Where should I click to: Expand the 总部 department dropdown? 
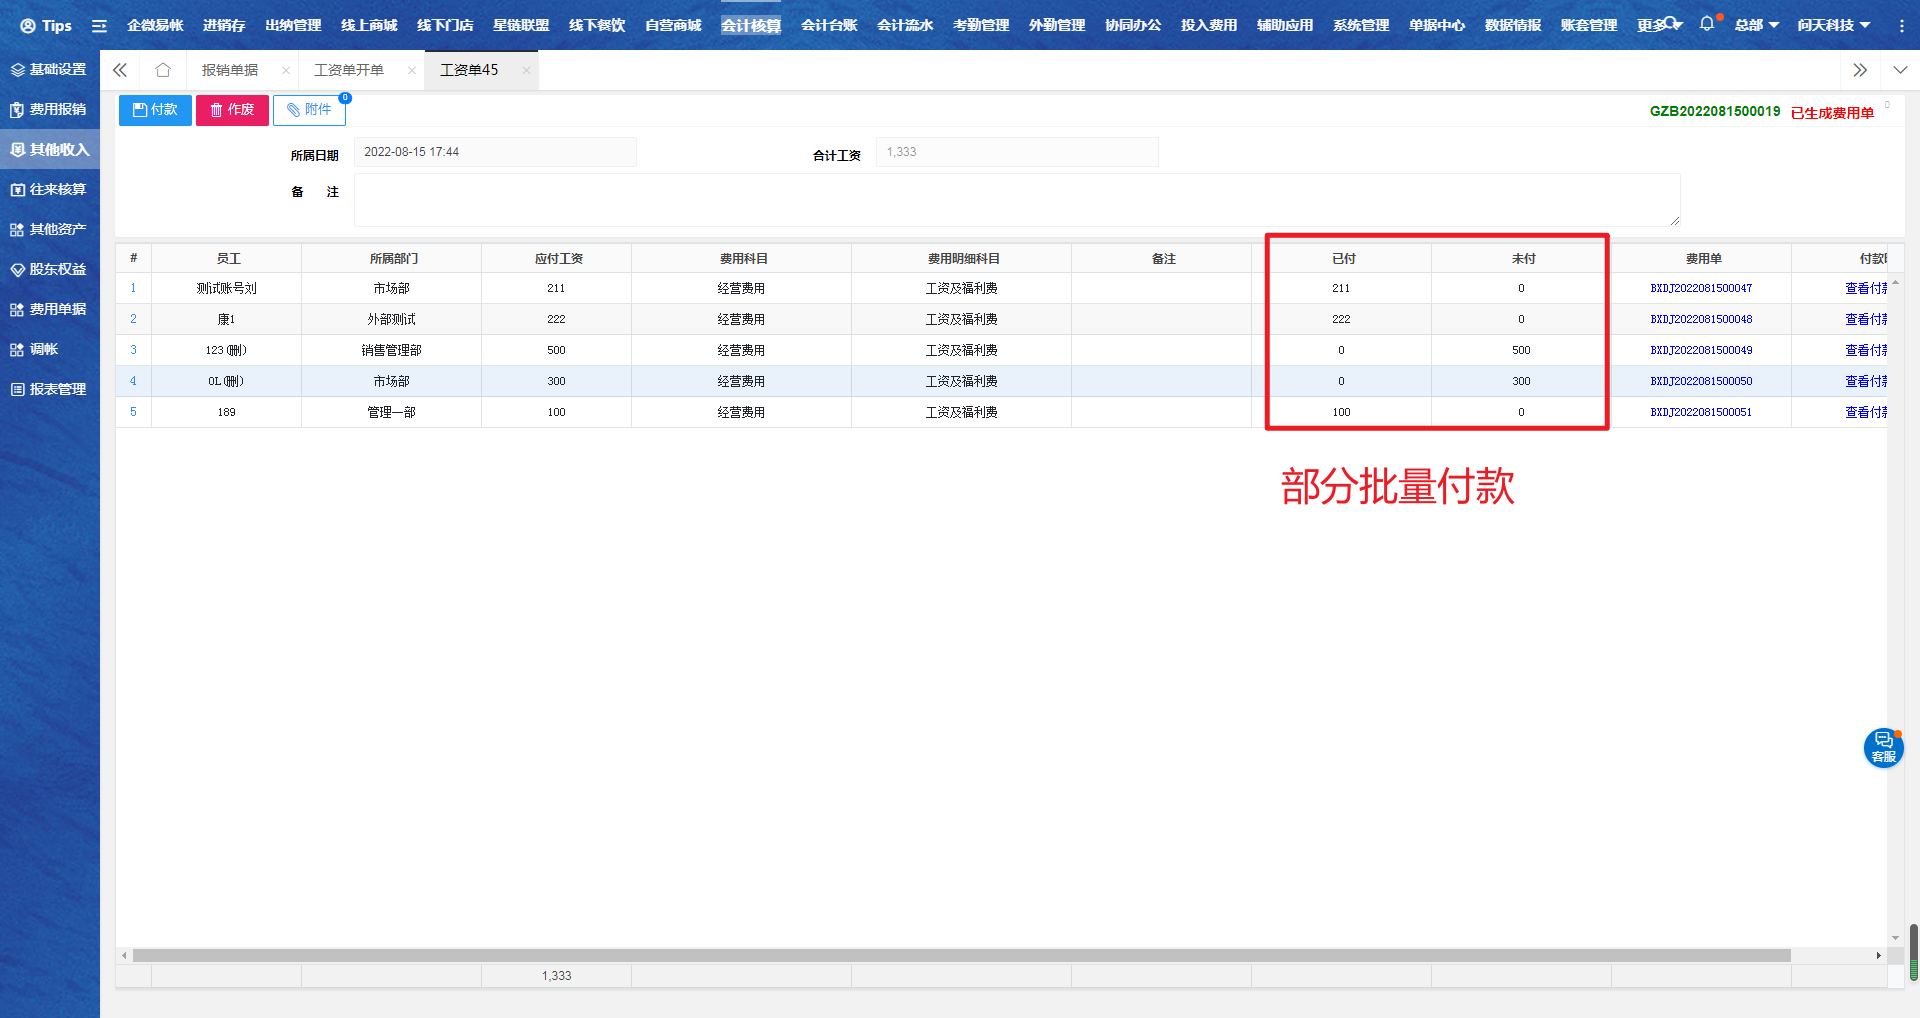(1756, 25)
